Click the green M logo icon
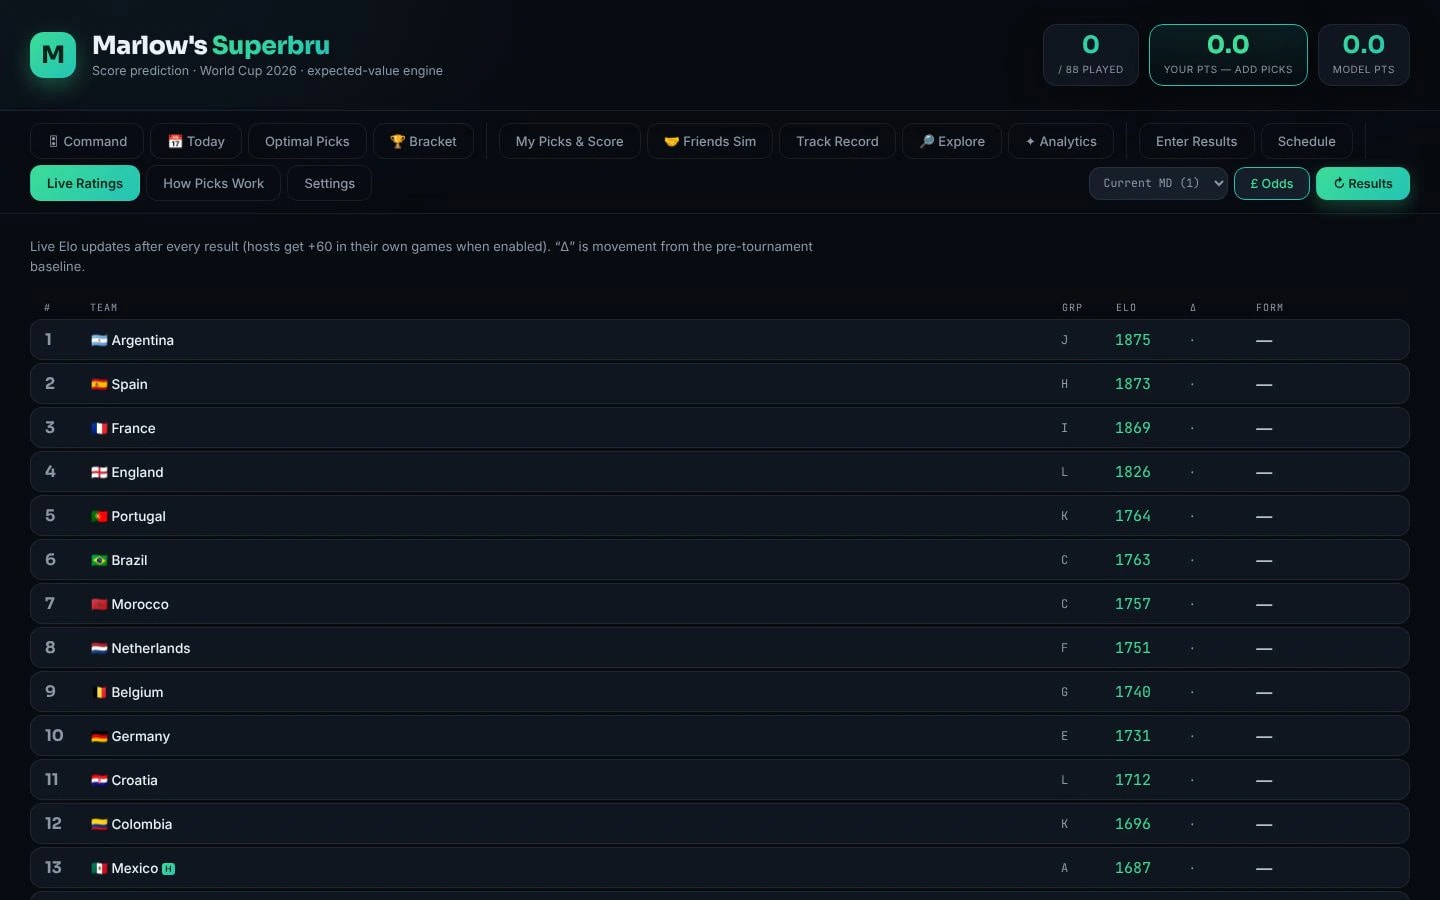The height and width of the screenshot is (900, 1440). [53, 55]
